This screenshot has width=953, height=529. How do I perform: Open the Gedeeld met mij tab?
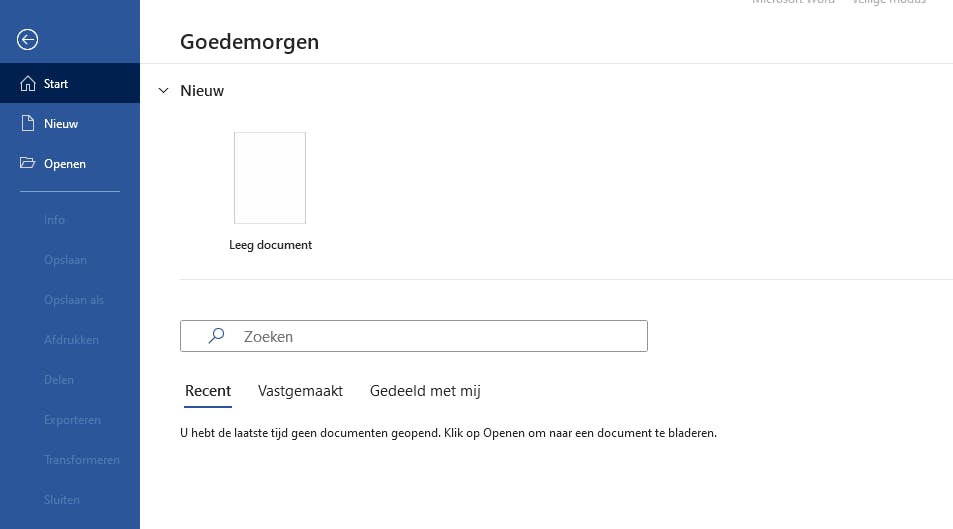425,391
